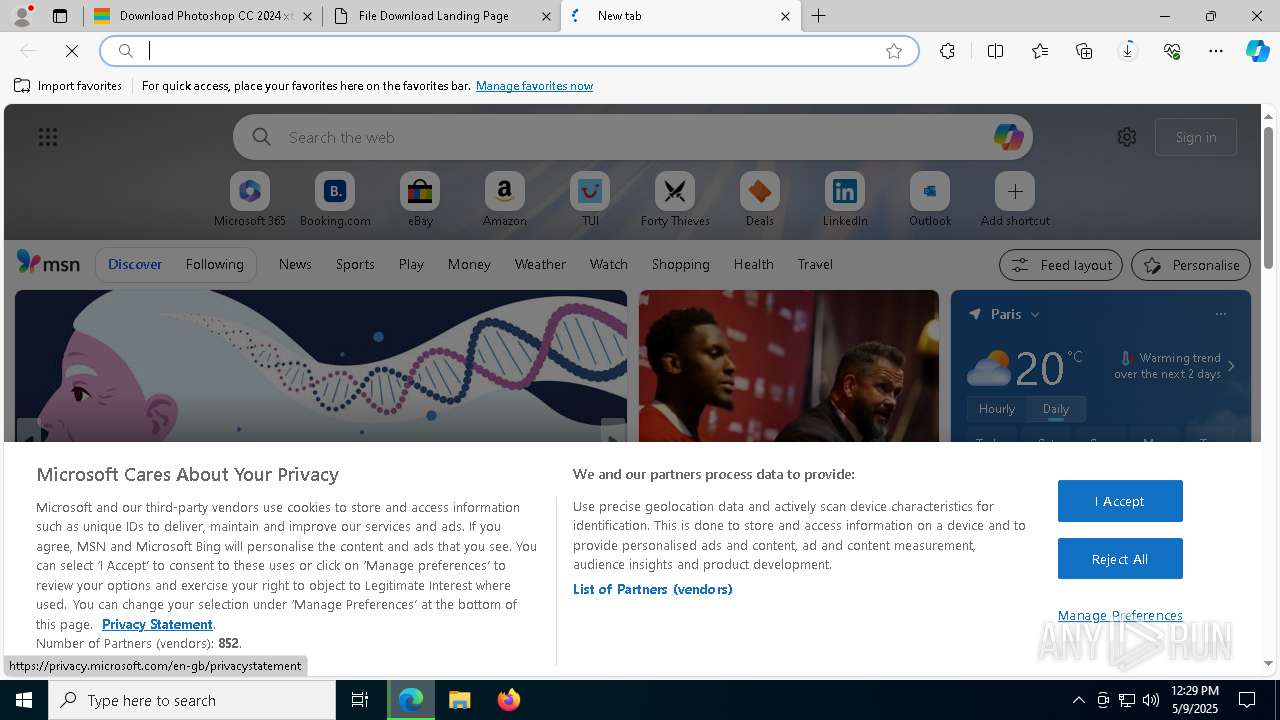Open the Microsoft 365 shortcut
The width and height of the screenshot is (1280, 720).
(250, 200)
